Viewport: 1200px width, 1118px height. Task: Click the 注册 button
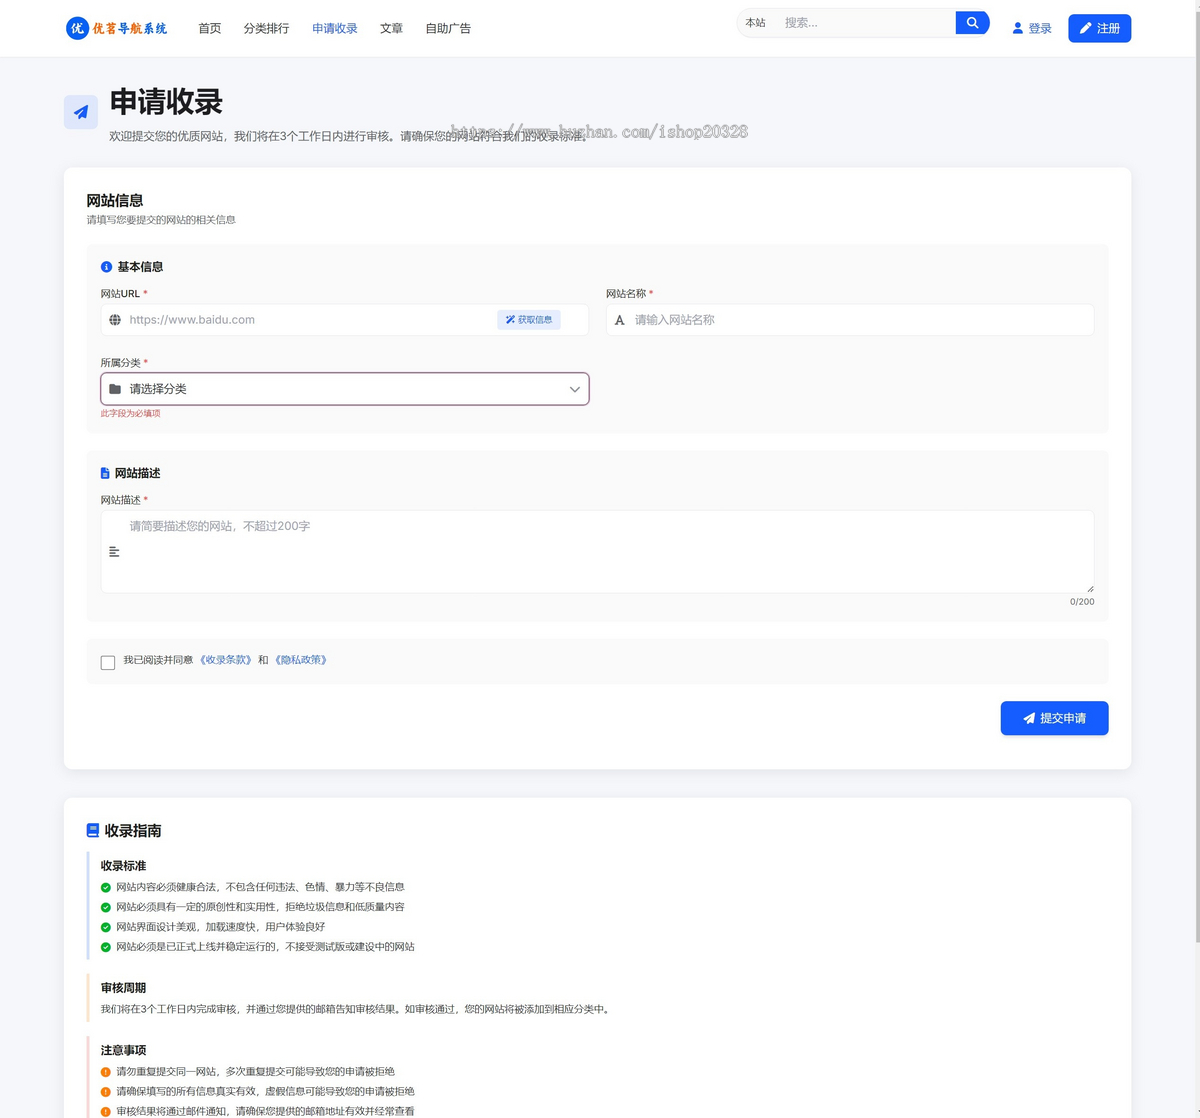point(1099,28)
